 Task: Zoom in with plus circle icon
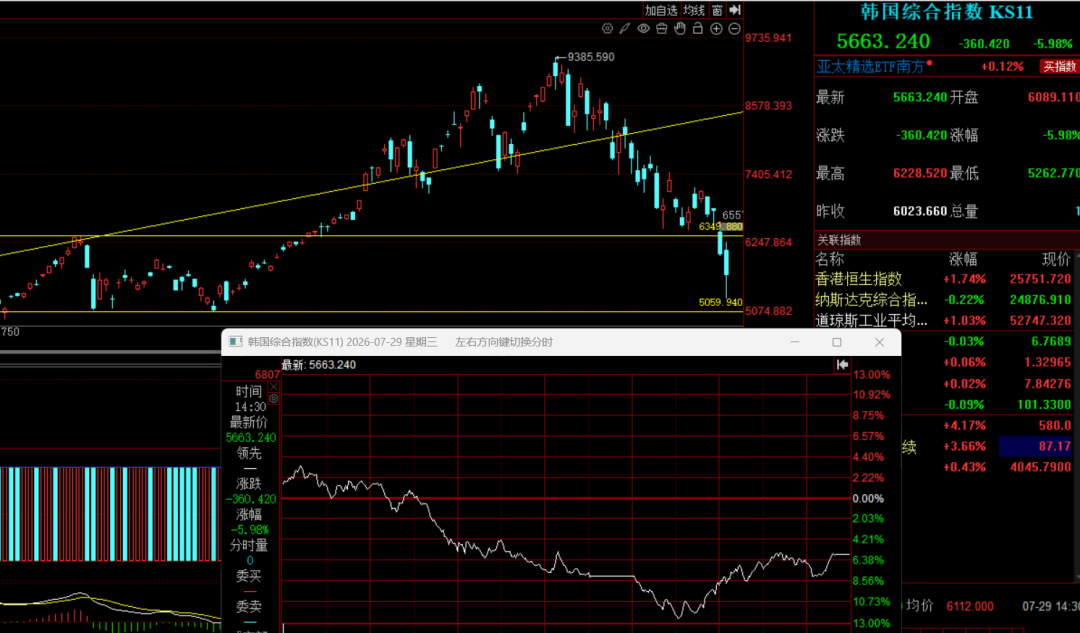716,28
